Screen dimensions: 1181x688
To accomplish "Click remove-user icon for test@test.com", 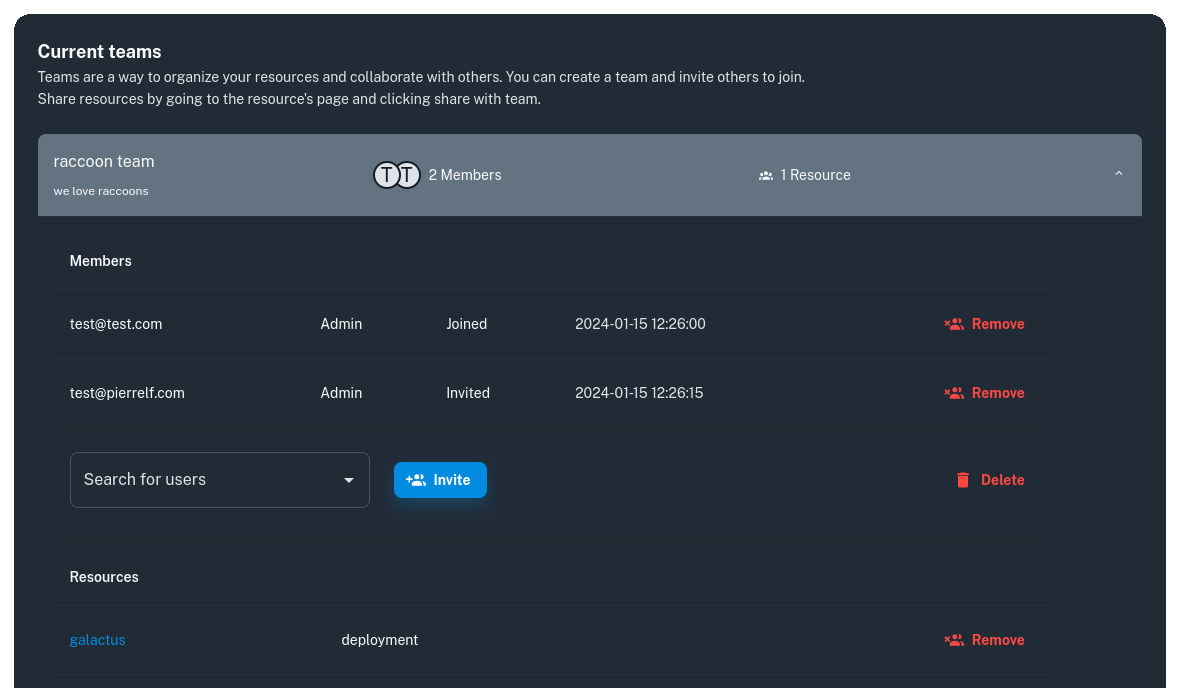I will (954, 324).
